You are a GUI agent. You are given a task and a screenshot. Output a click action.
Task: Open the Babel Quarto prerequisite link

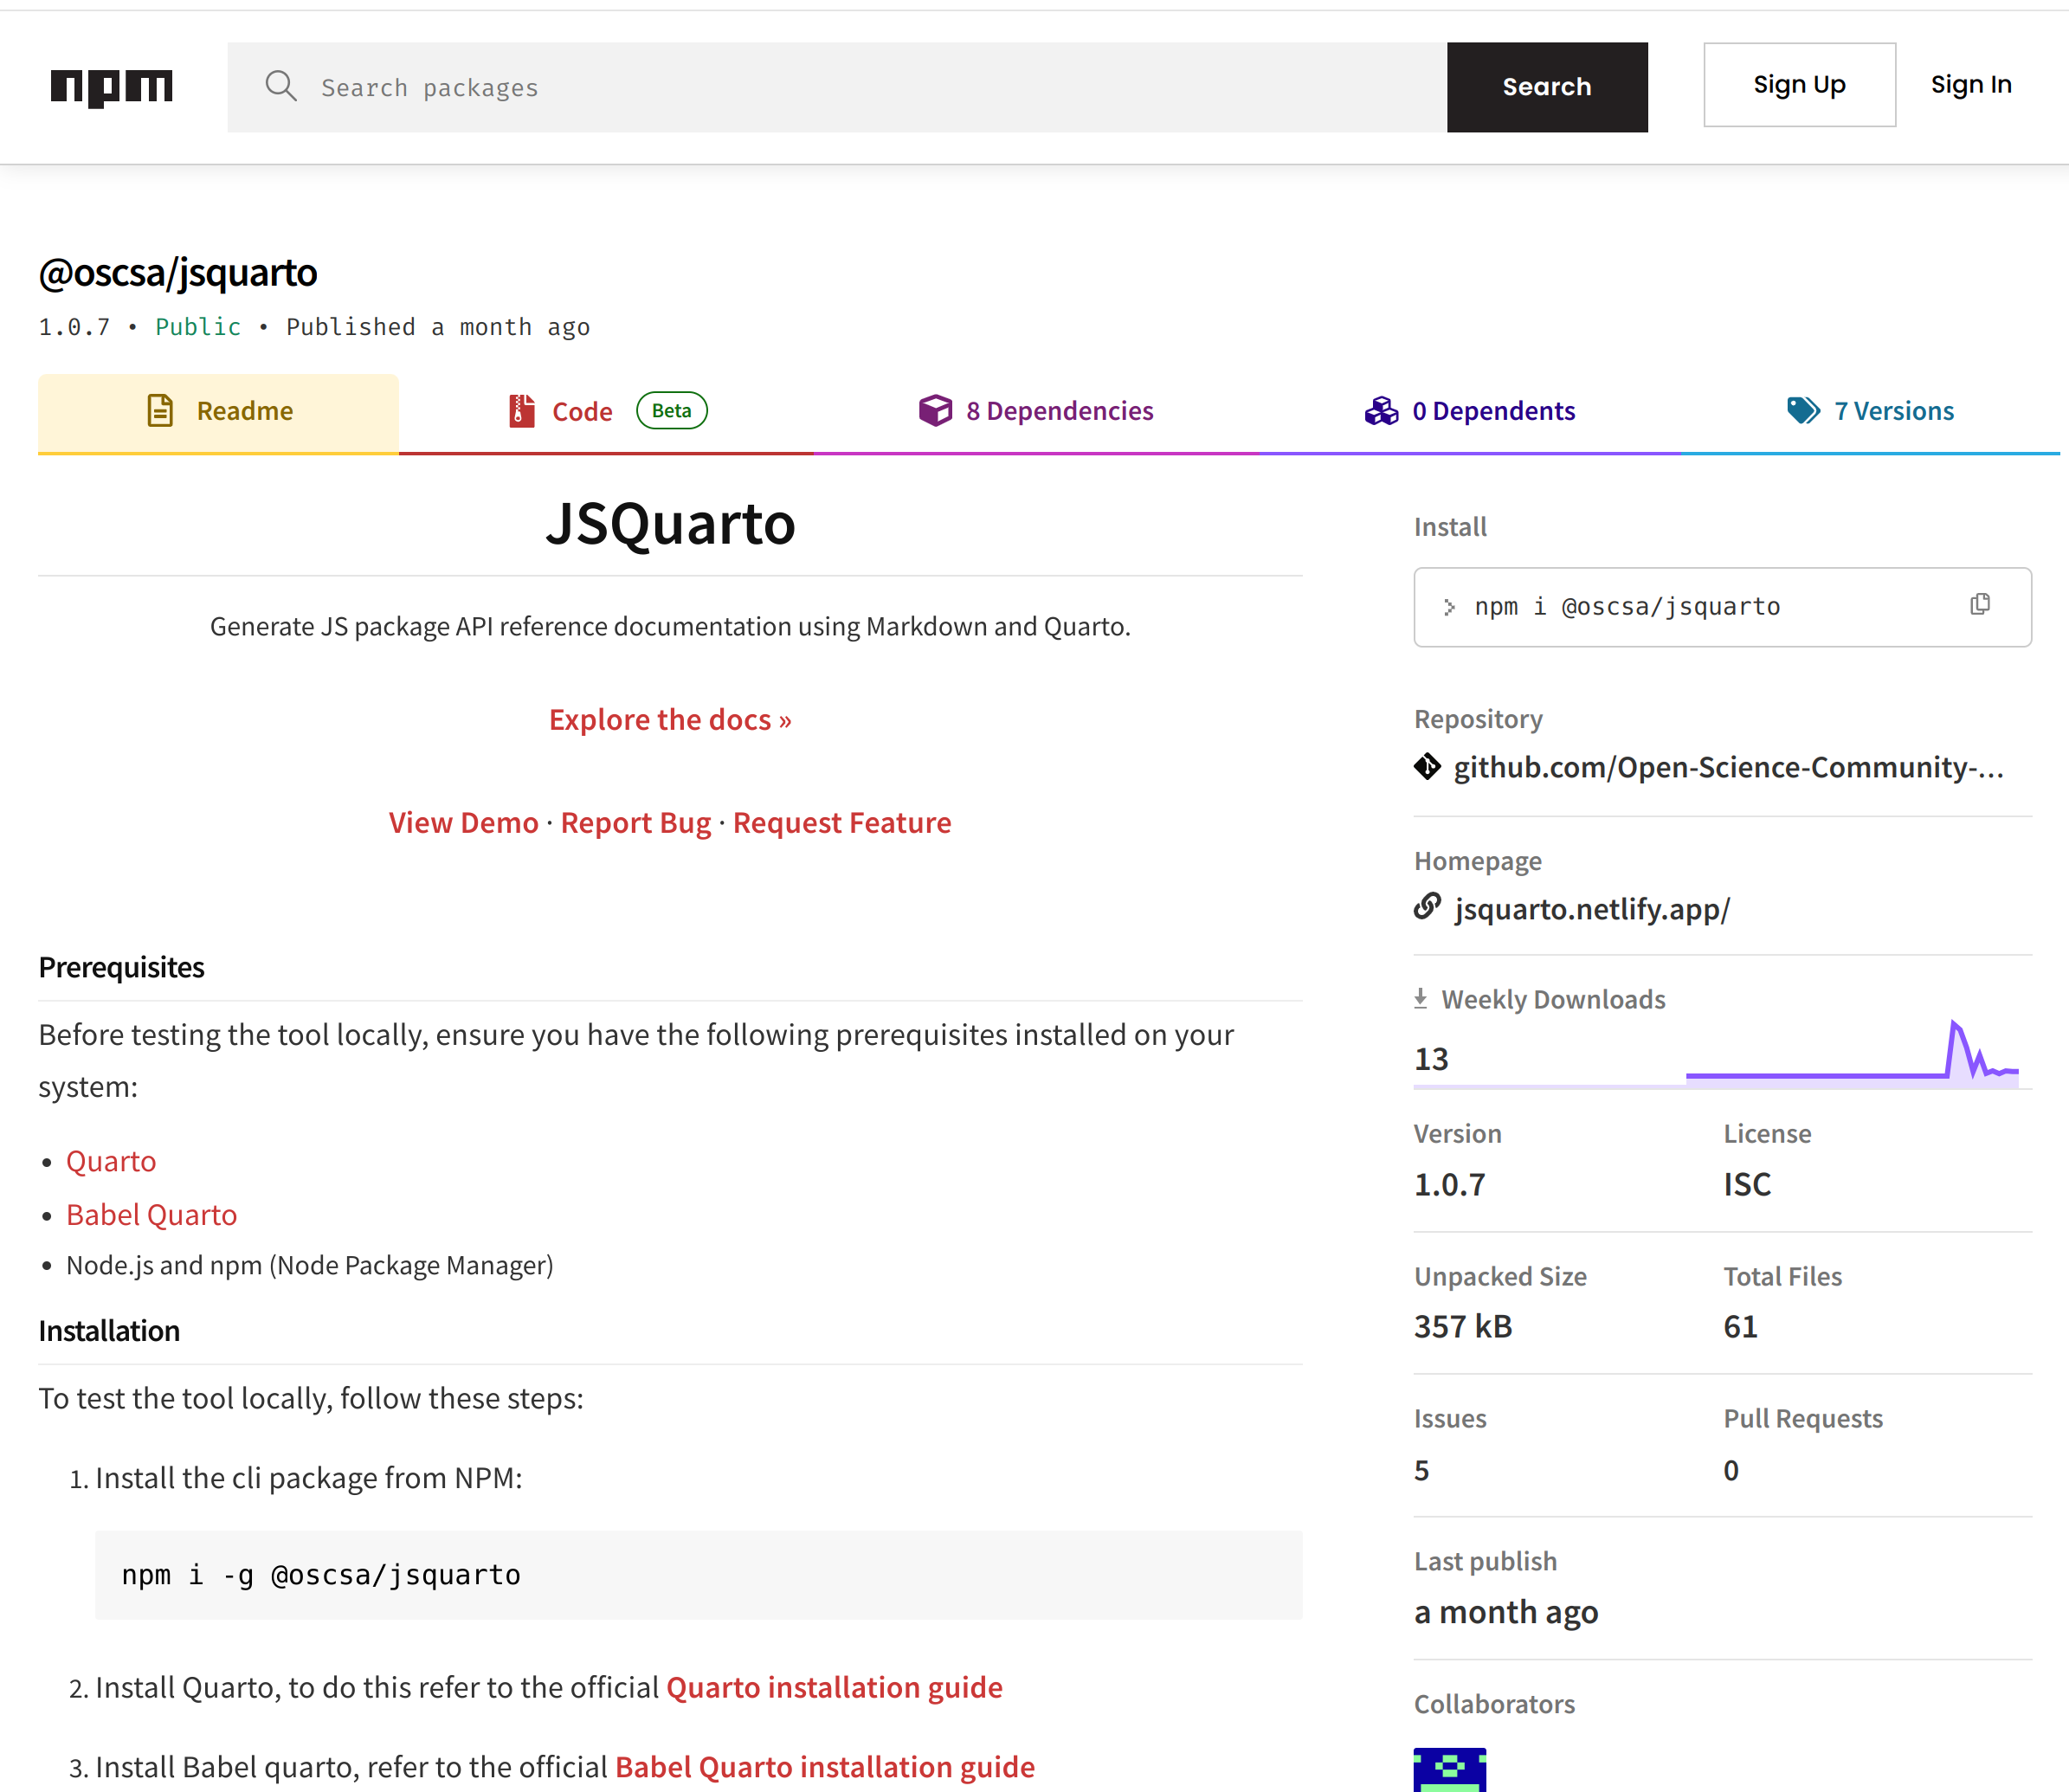pos(151,1214)
